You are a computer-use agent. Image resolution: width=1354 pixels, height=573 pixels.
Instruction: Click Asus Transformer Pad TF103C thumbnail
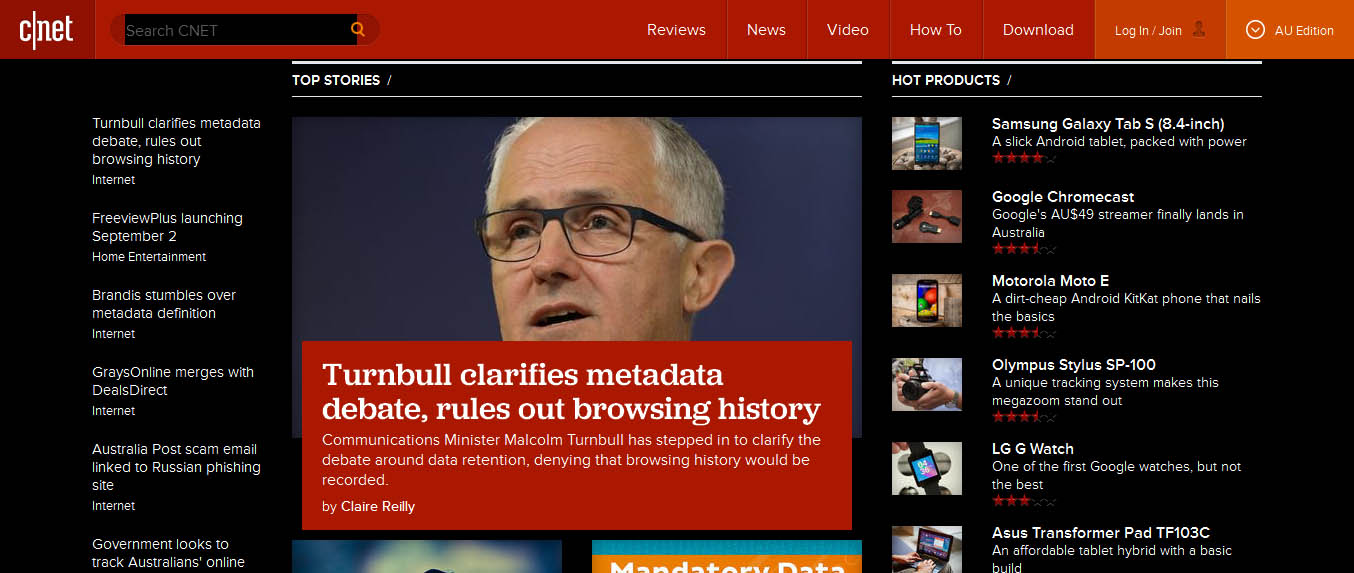click(x=927, y=549)
